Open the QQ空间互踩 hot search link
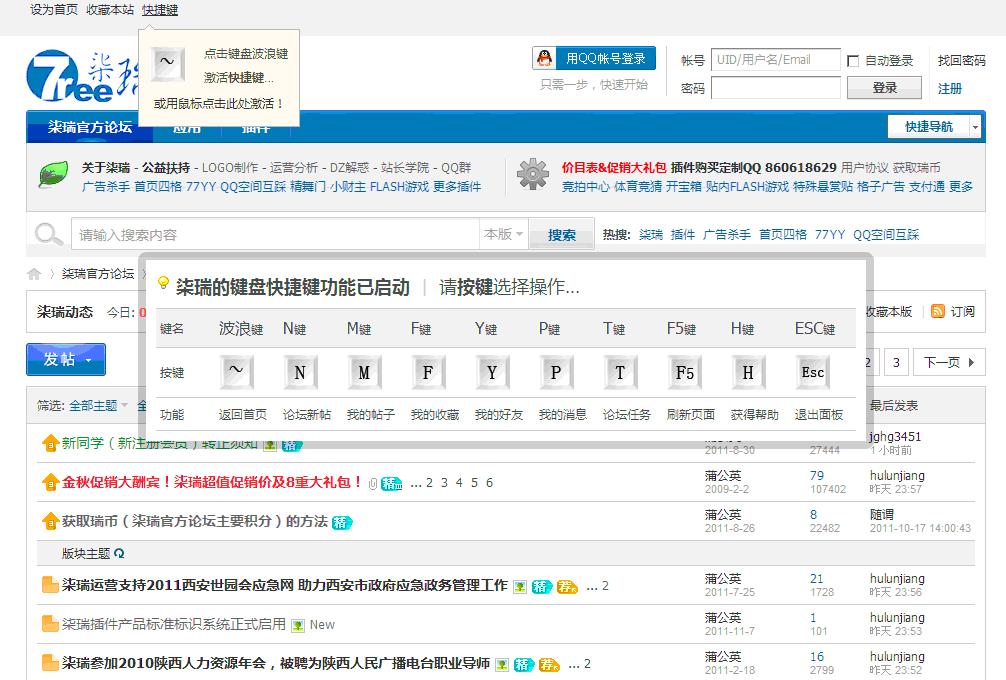The width and height of the screenshot is (1006, 680). tap(885, 234)
